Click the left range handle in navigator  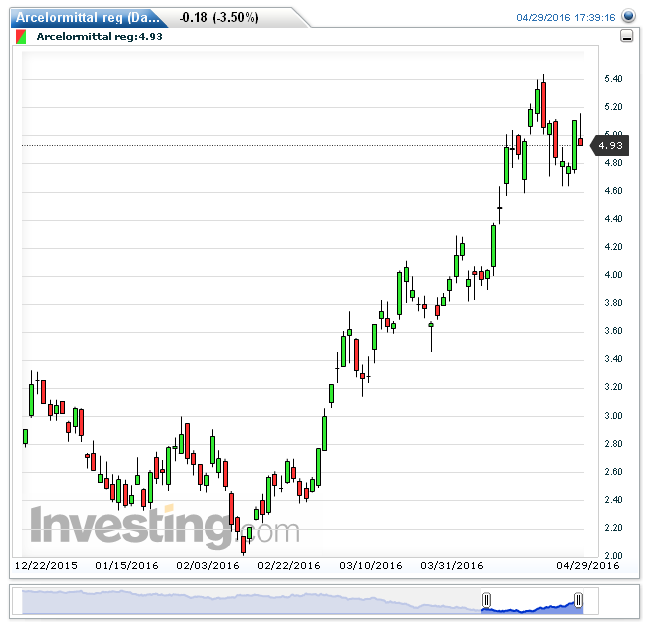(486, 600)
